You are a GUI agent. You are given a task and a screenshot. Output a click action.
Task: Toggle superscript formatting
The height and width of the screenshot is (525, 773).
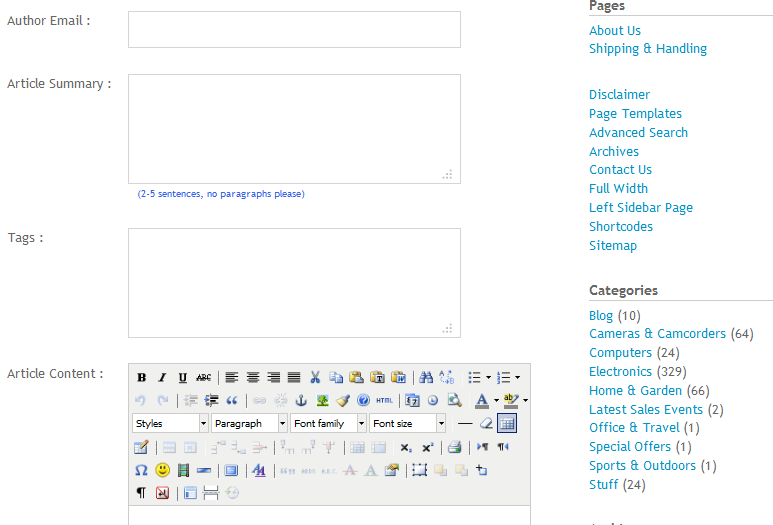427,447
